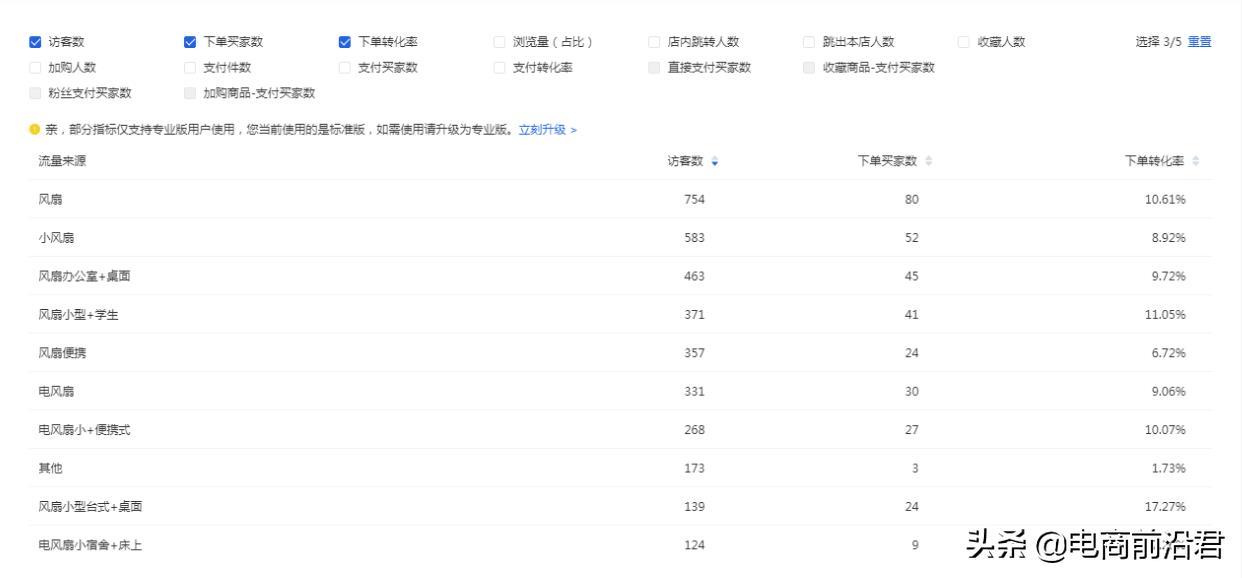
Task: Tick the 加购人数 checkbox
Action: [x=36, y=68]
